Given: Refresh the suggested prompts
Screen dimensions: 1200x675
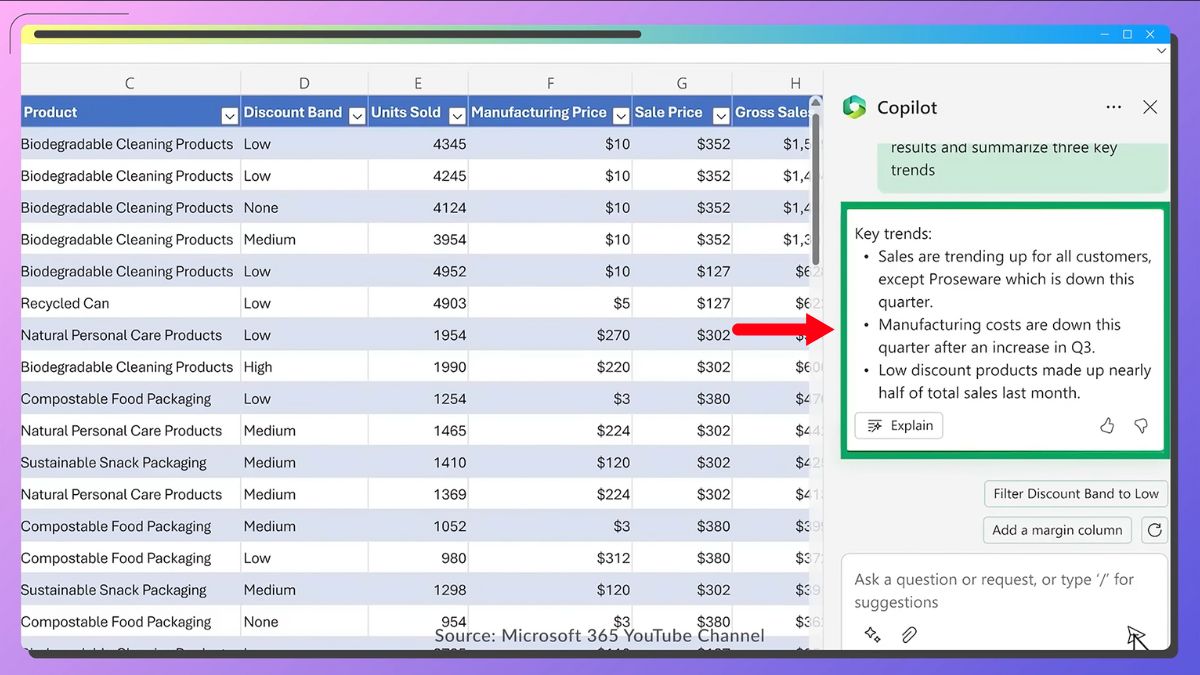Looking at the screenshot, I should click(1155, 530).
